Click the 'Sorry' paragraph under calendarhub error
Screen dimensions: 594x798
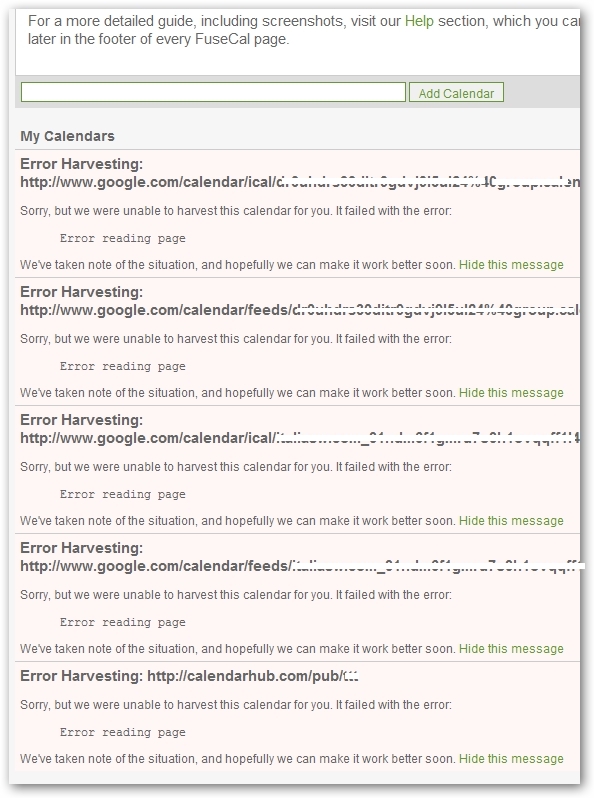click(x=236, y=705)
